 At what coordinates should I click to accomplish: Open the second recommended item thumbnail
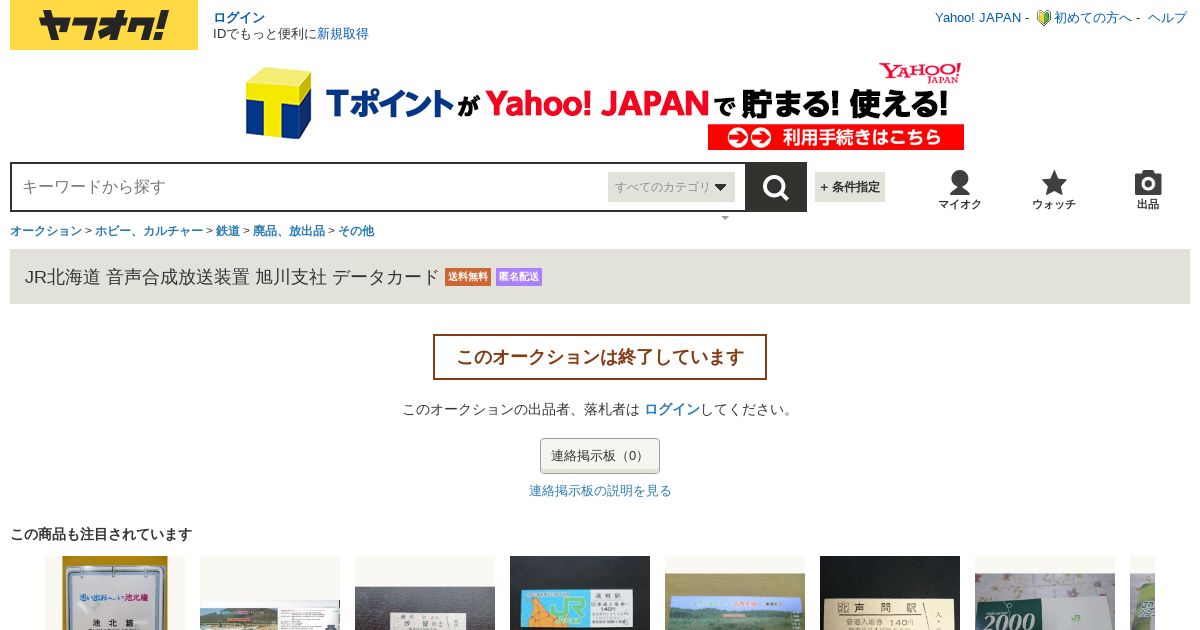pyautogui.click(x=270, y=593)
